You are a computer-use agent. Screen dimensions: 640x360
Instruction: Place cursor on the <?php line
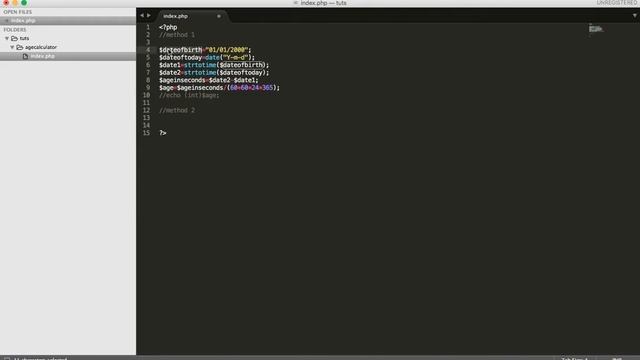click(168, 27)
